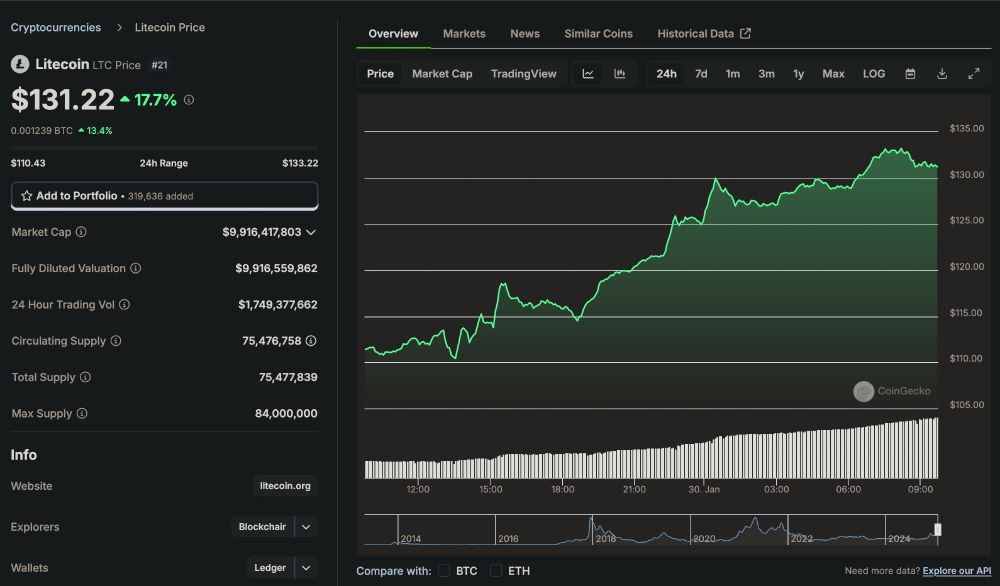
Task: Expand Market Cap details chevron
Action: tap(311, 233)
